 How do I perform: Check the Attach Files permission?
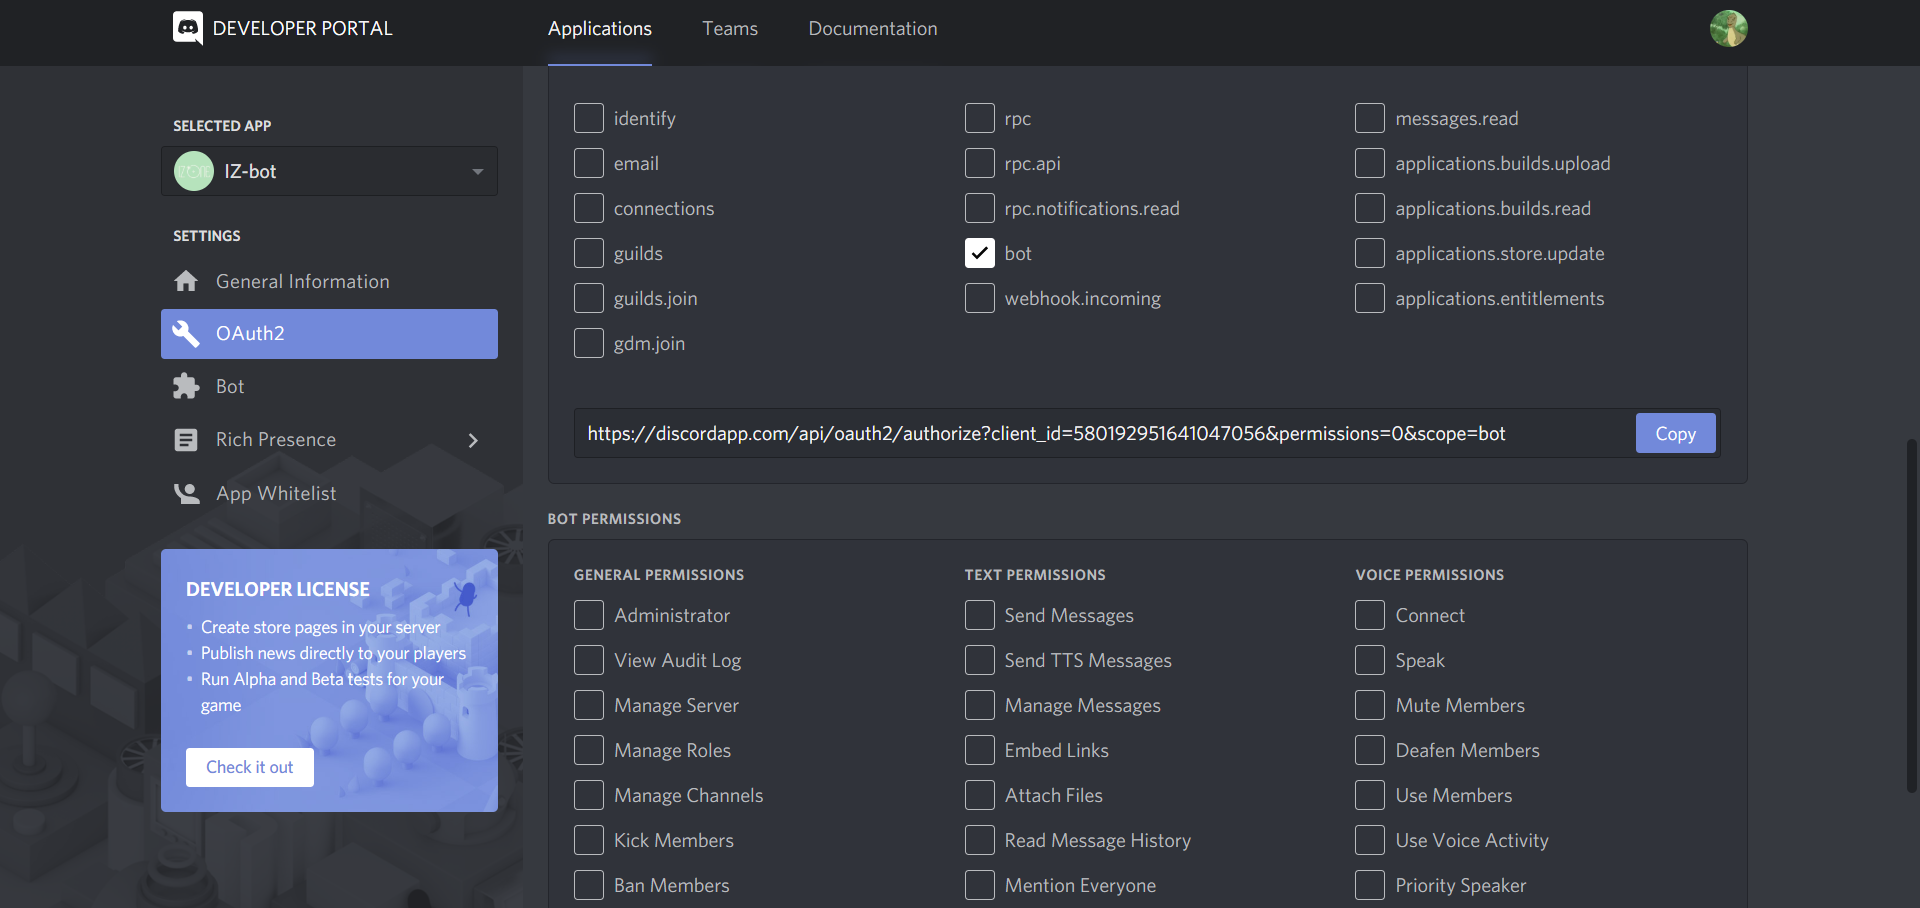980,795
